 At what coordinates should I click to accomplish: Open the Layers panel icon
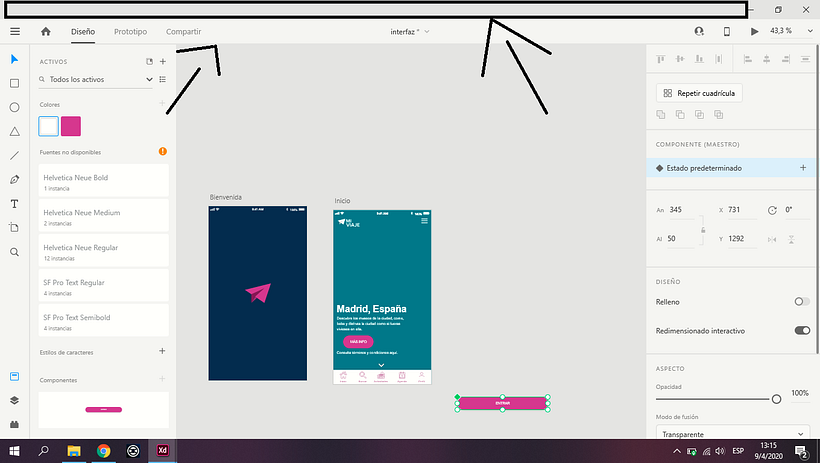click(x=15, y=400)
